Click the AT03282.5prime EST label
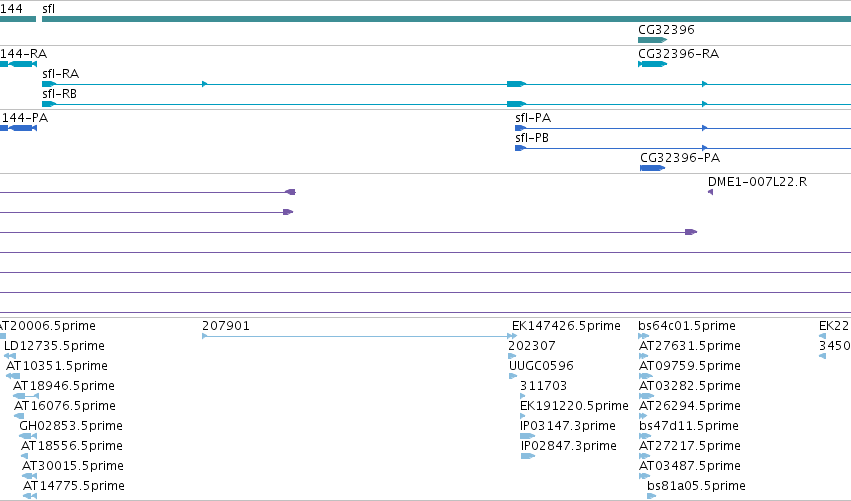Viewport: 851px width, 501px height. (689, 386)
